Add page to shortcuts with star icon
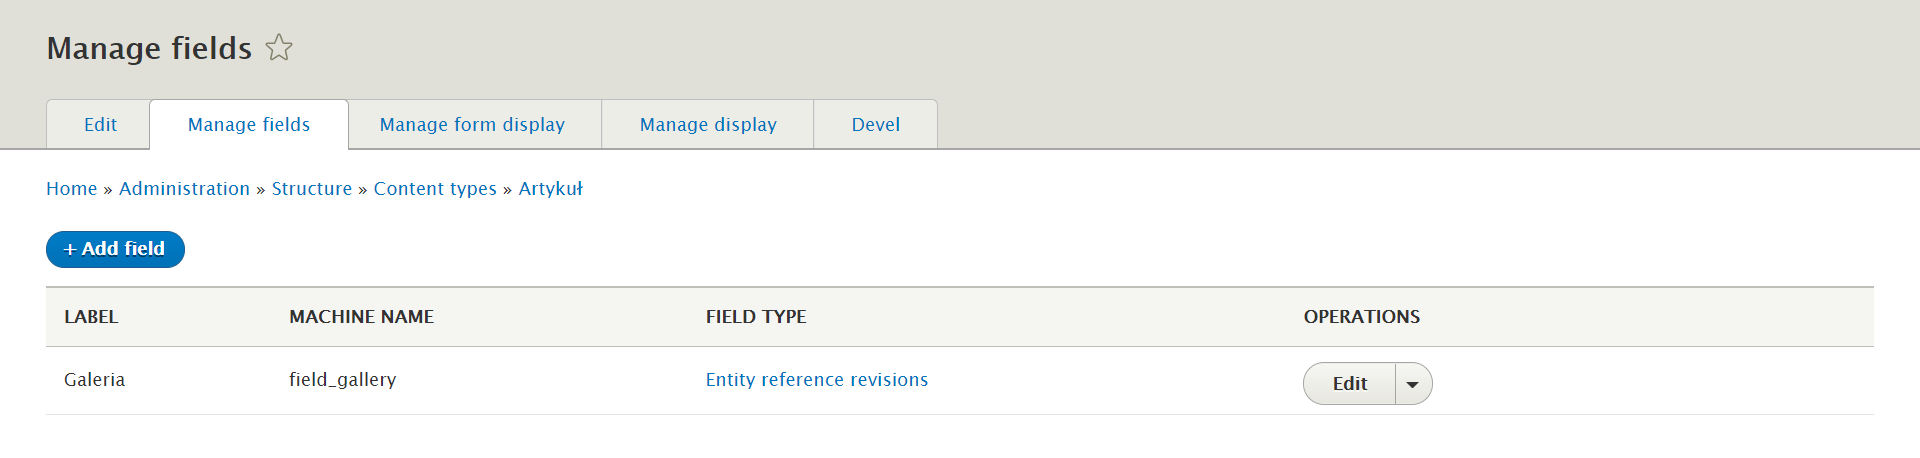 (279, 47)
